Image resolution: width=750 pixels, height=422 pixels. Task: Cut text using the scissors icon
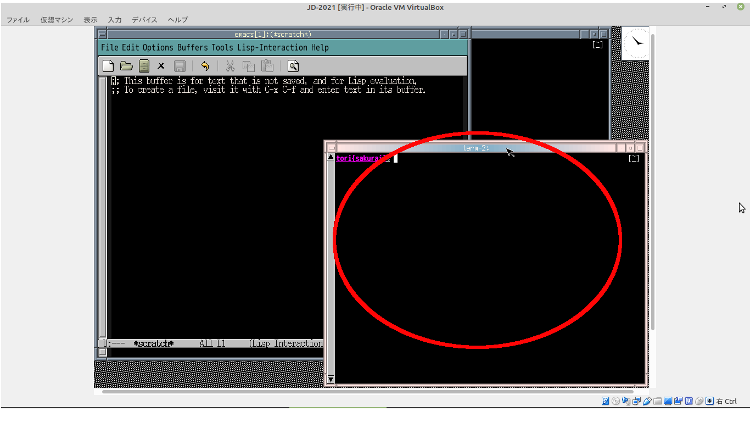click(x=230, y=66)
